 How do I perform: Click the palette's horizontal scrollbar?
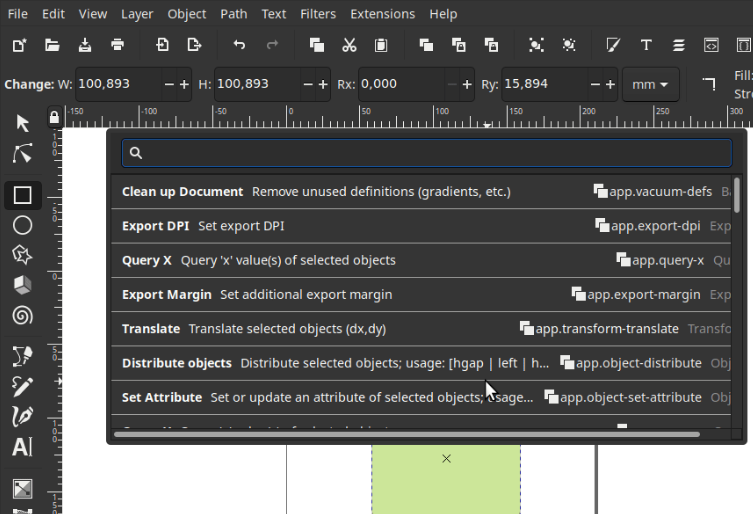click(x=407, y=434)
